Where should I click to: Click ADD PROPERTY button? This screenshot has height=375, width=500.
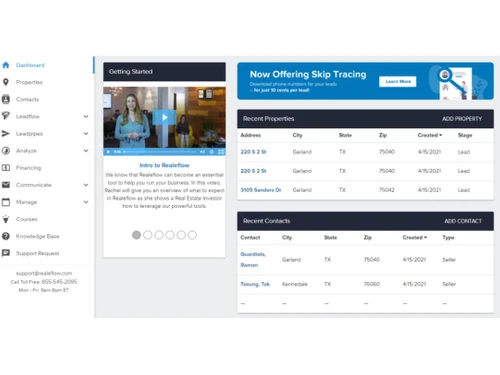coord(462,119)
